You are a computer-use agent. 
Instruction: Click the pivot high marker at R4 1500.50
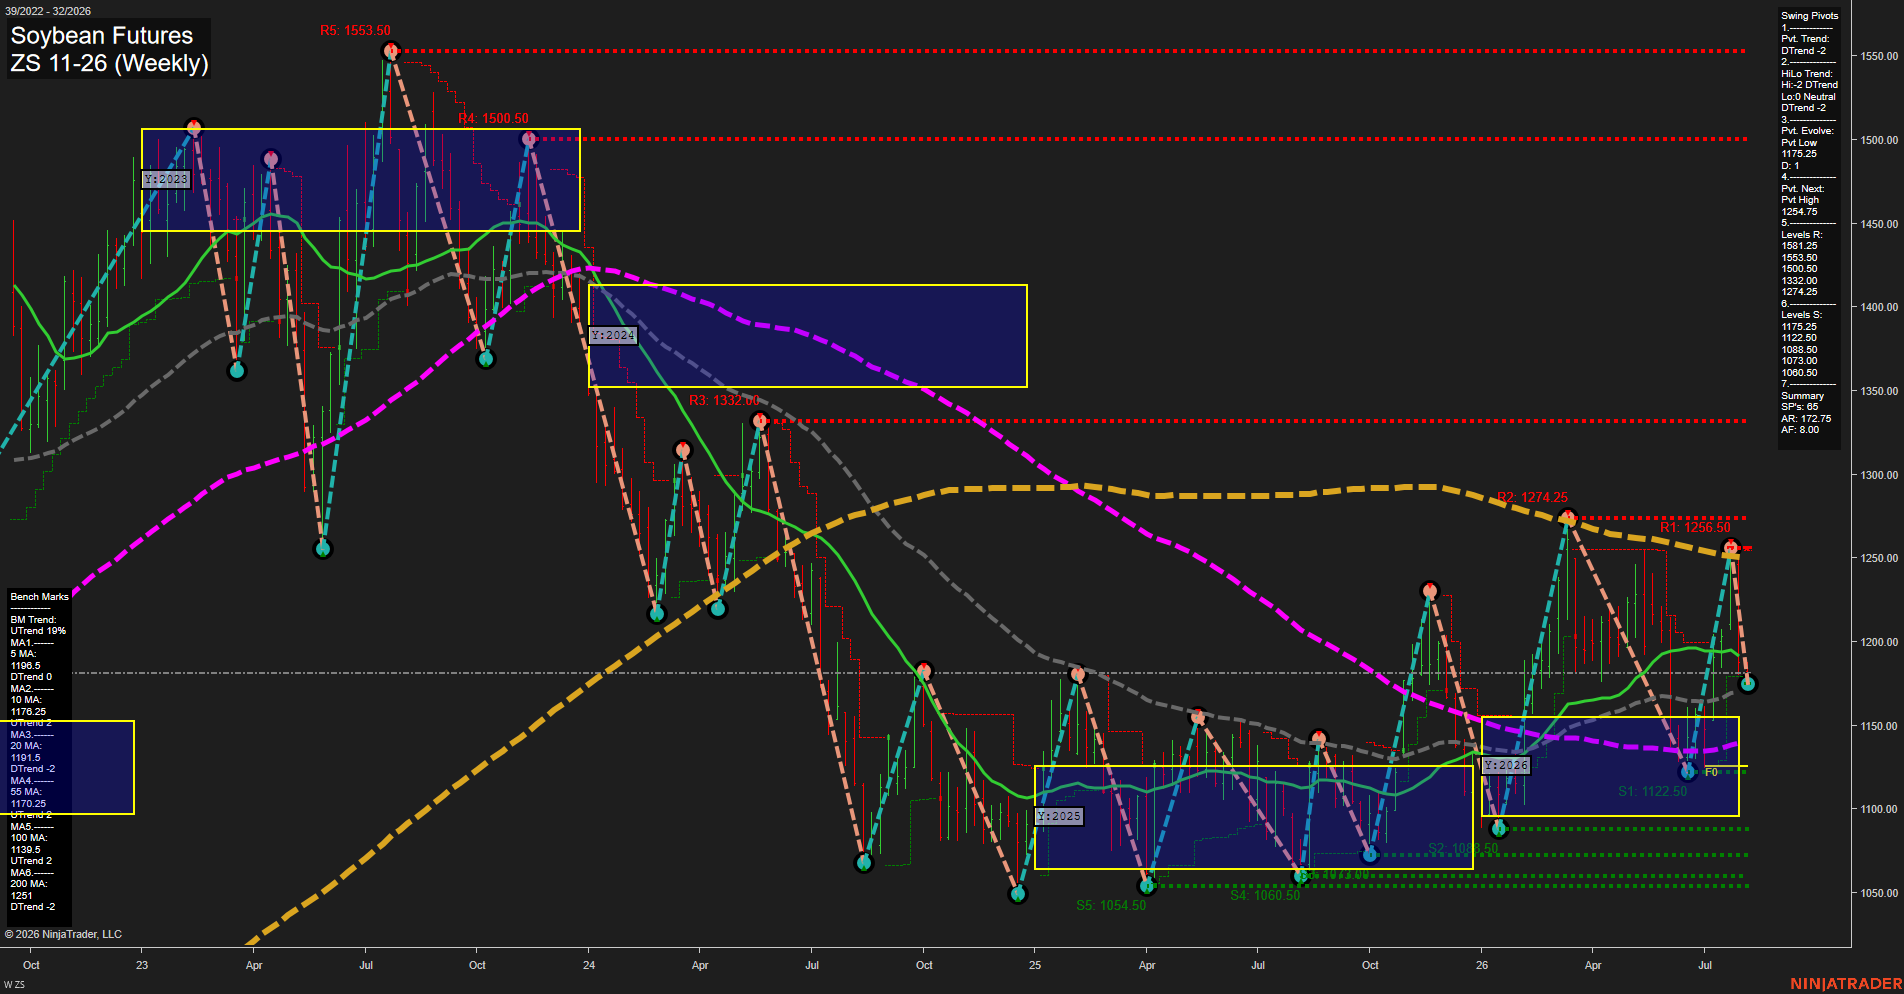click(529, 140)
